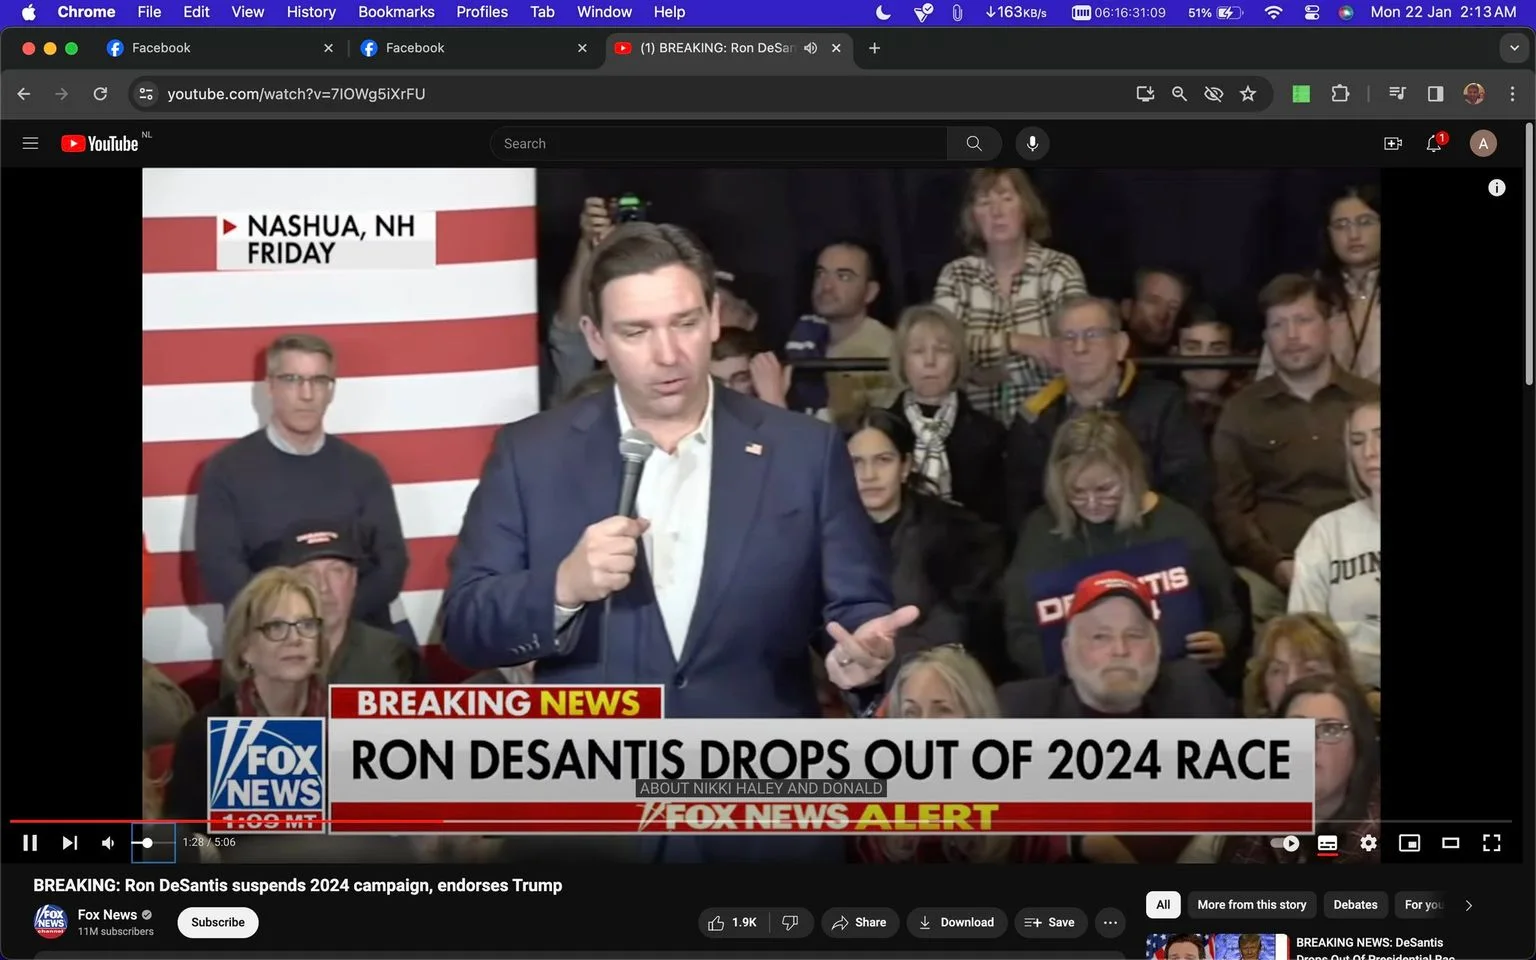Open YouTube notifications bell
1536x960 pixels.
pyautogui.click(x=1434, y=143)
